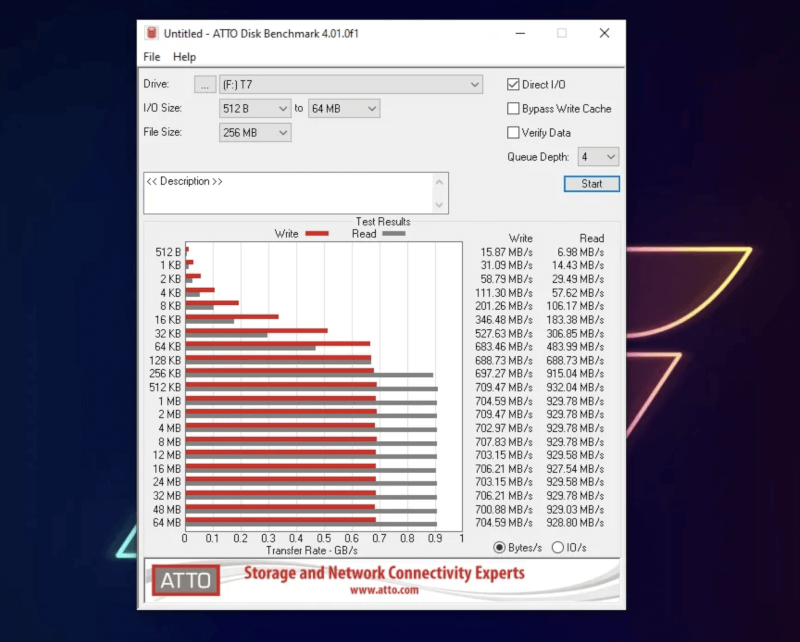Click the Test Results heading
The image size is (800, 642).
(x=383, y=221)
